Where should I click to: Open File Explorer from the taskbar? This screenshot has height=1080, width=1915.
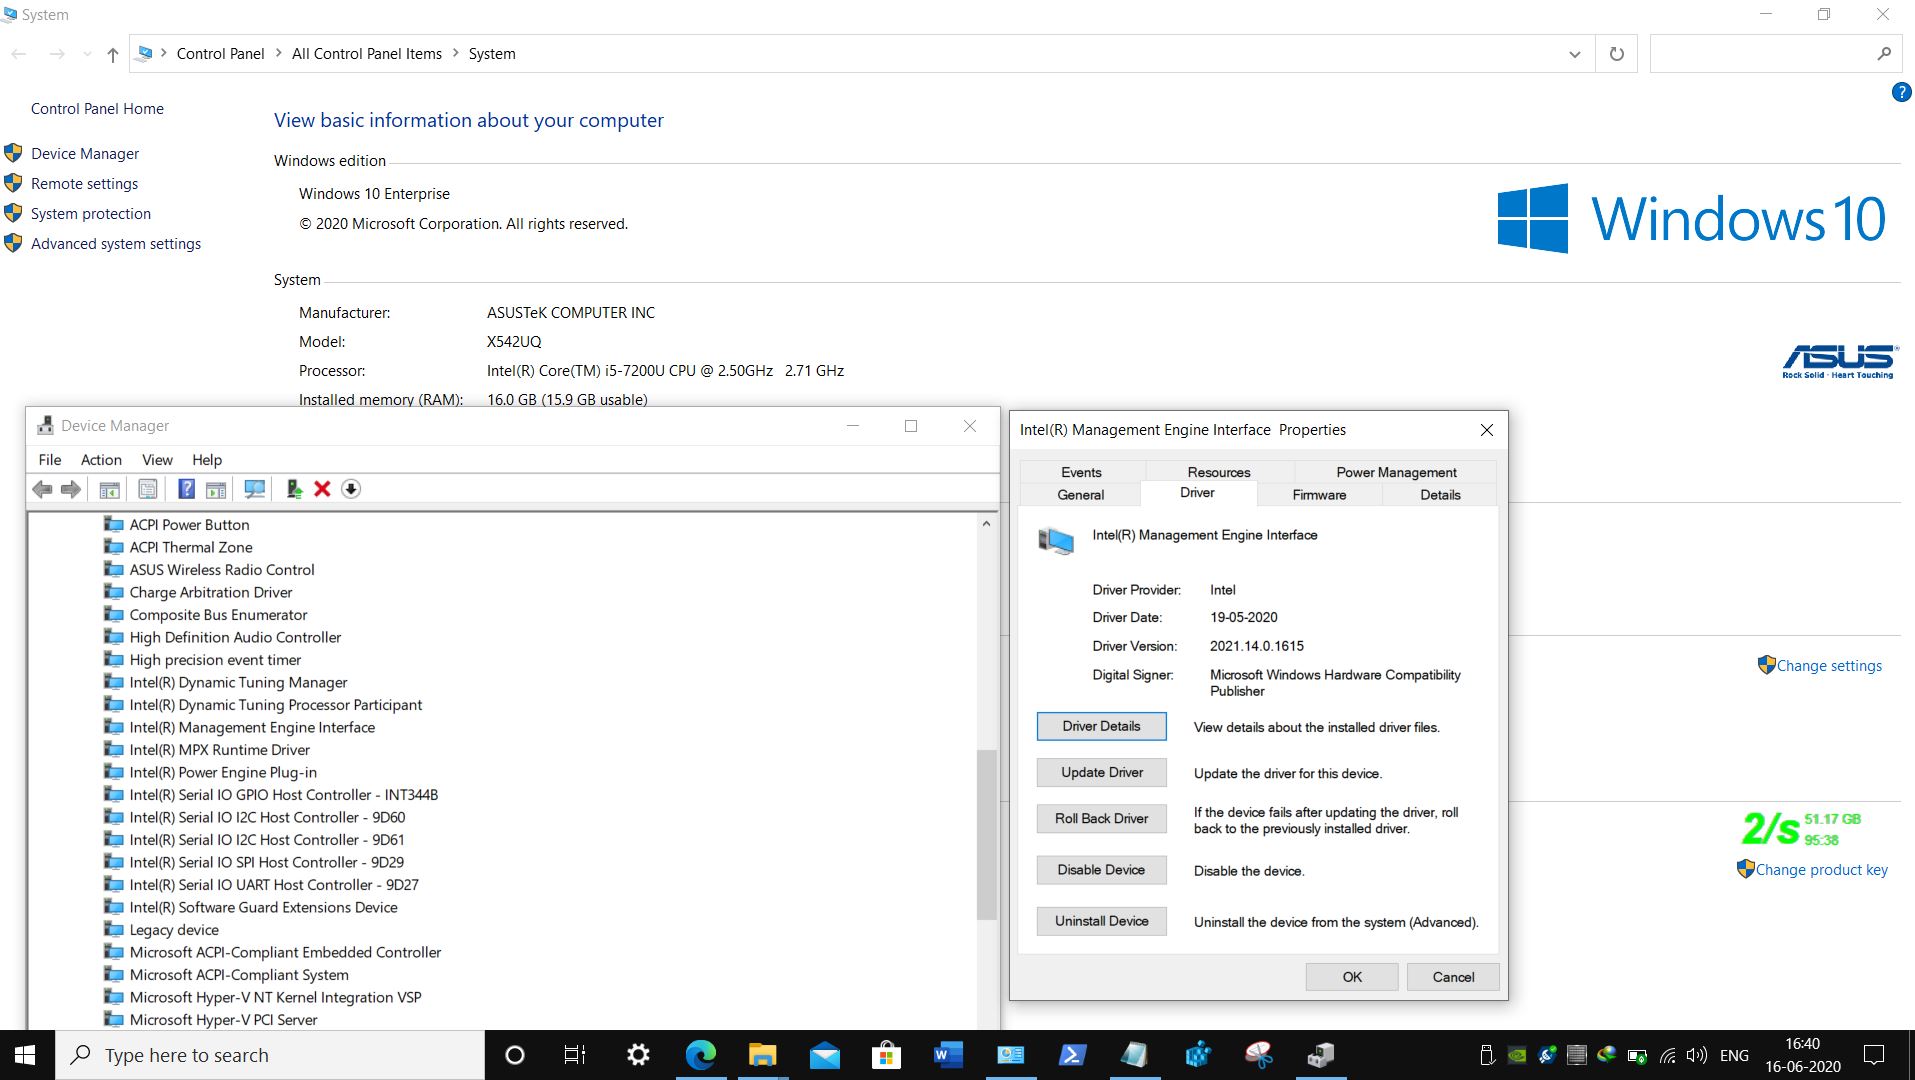tap(763, 1055)
